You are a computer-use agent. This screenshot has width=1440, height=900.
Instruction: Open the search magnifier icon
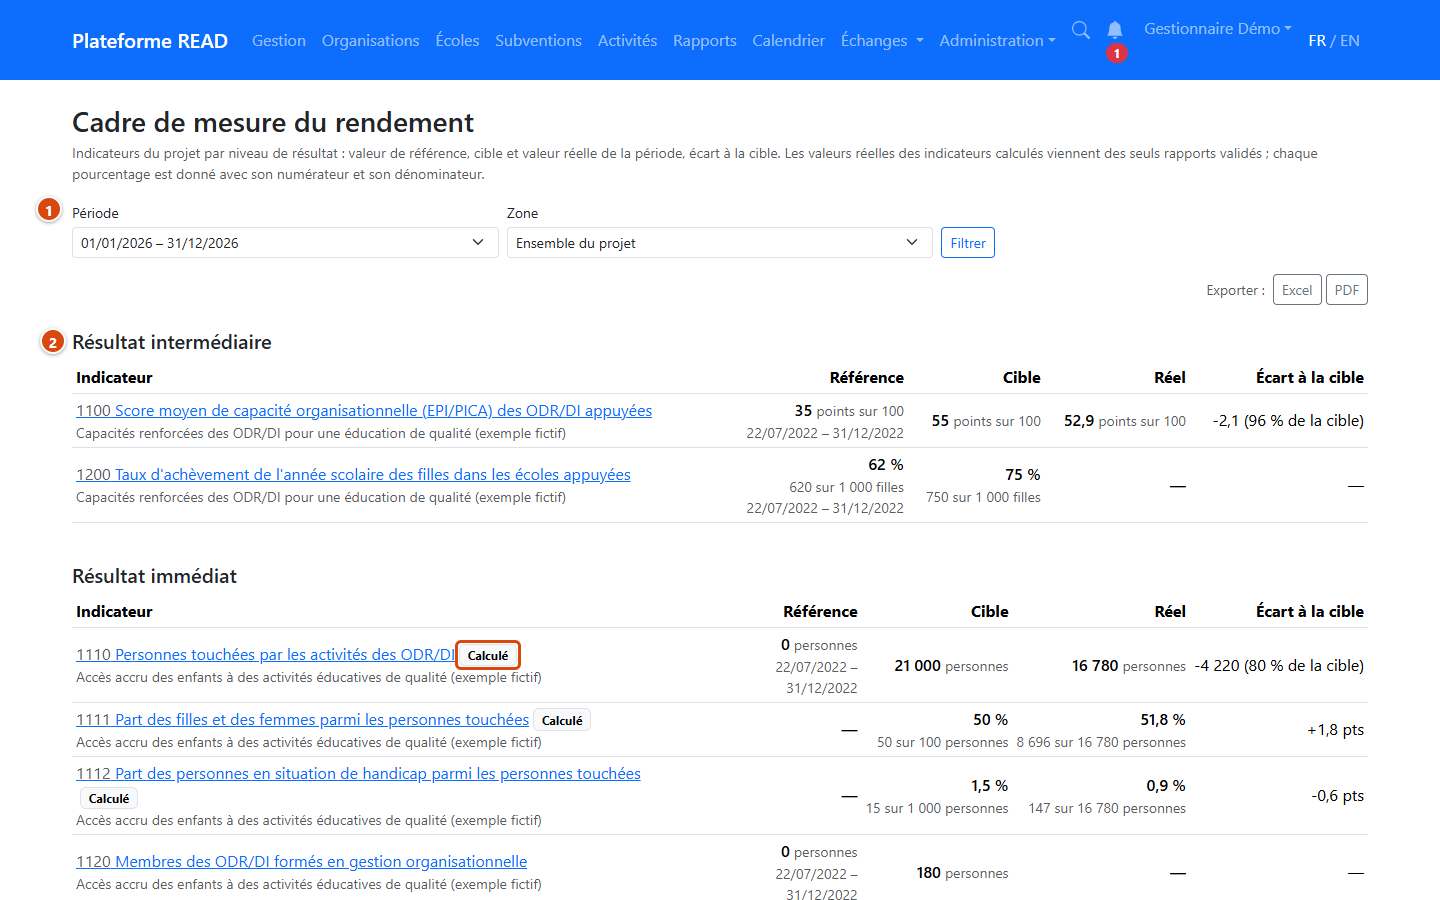1081,31
